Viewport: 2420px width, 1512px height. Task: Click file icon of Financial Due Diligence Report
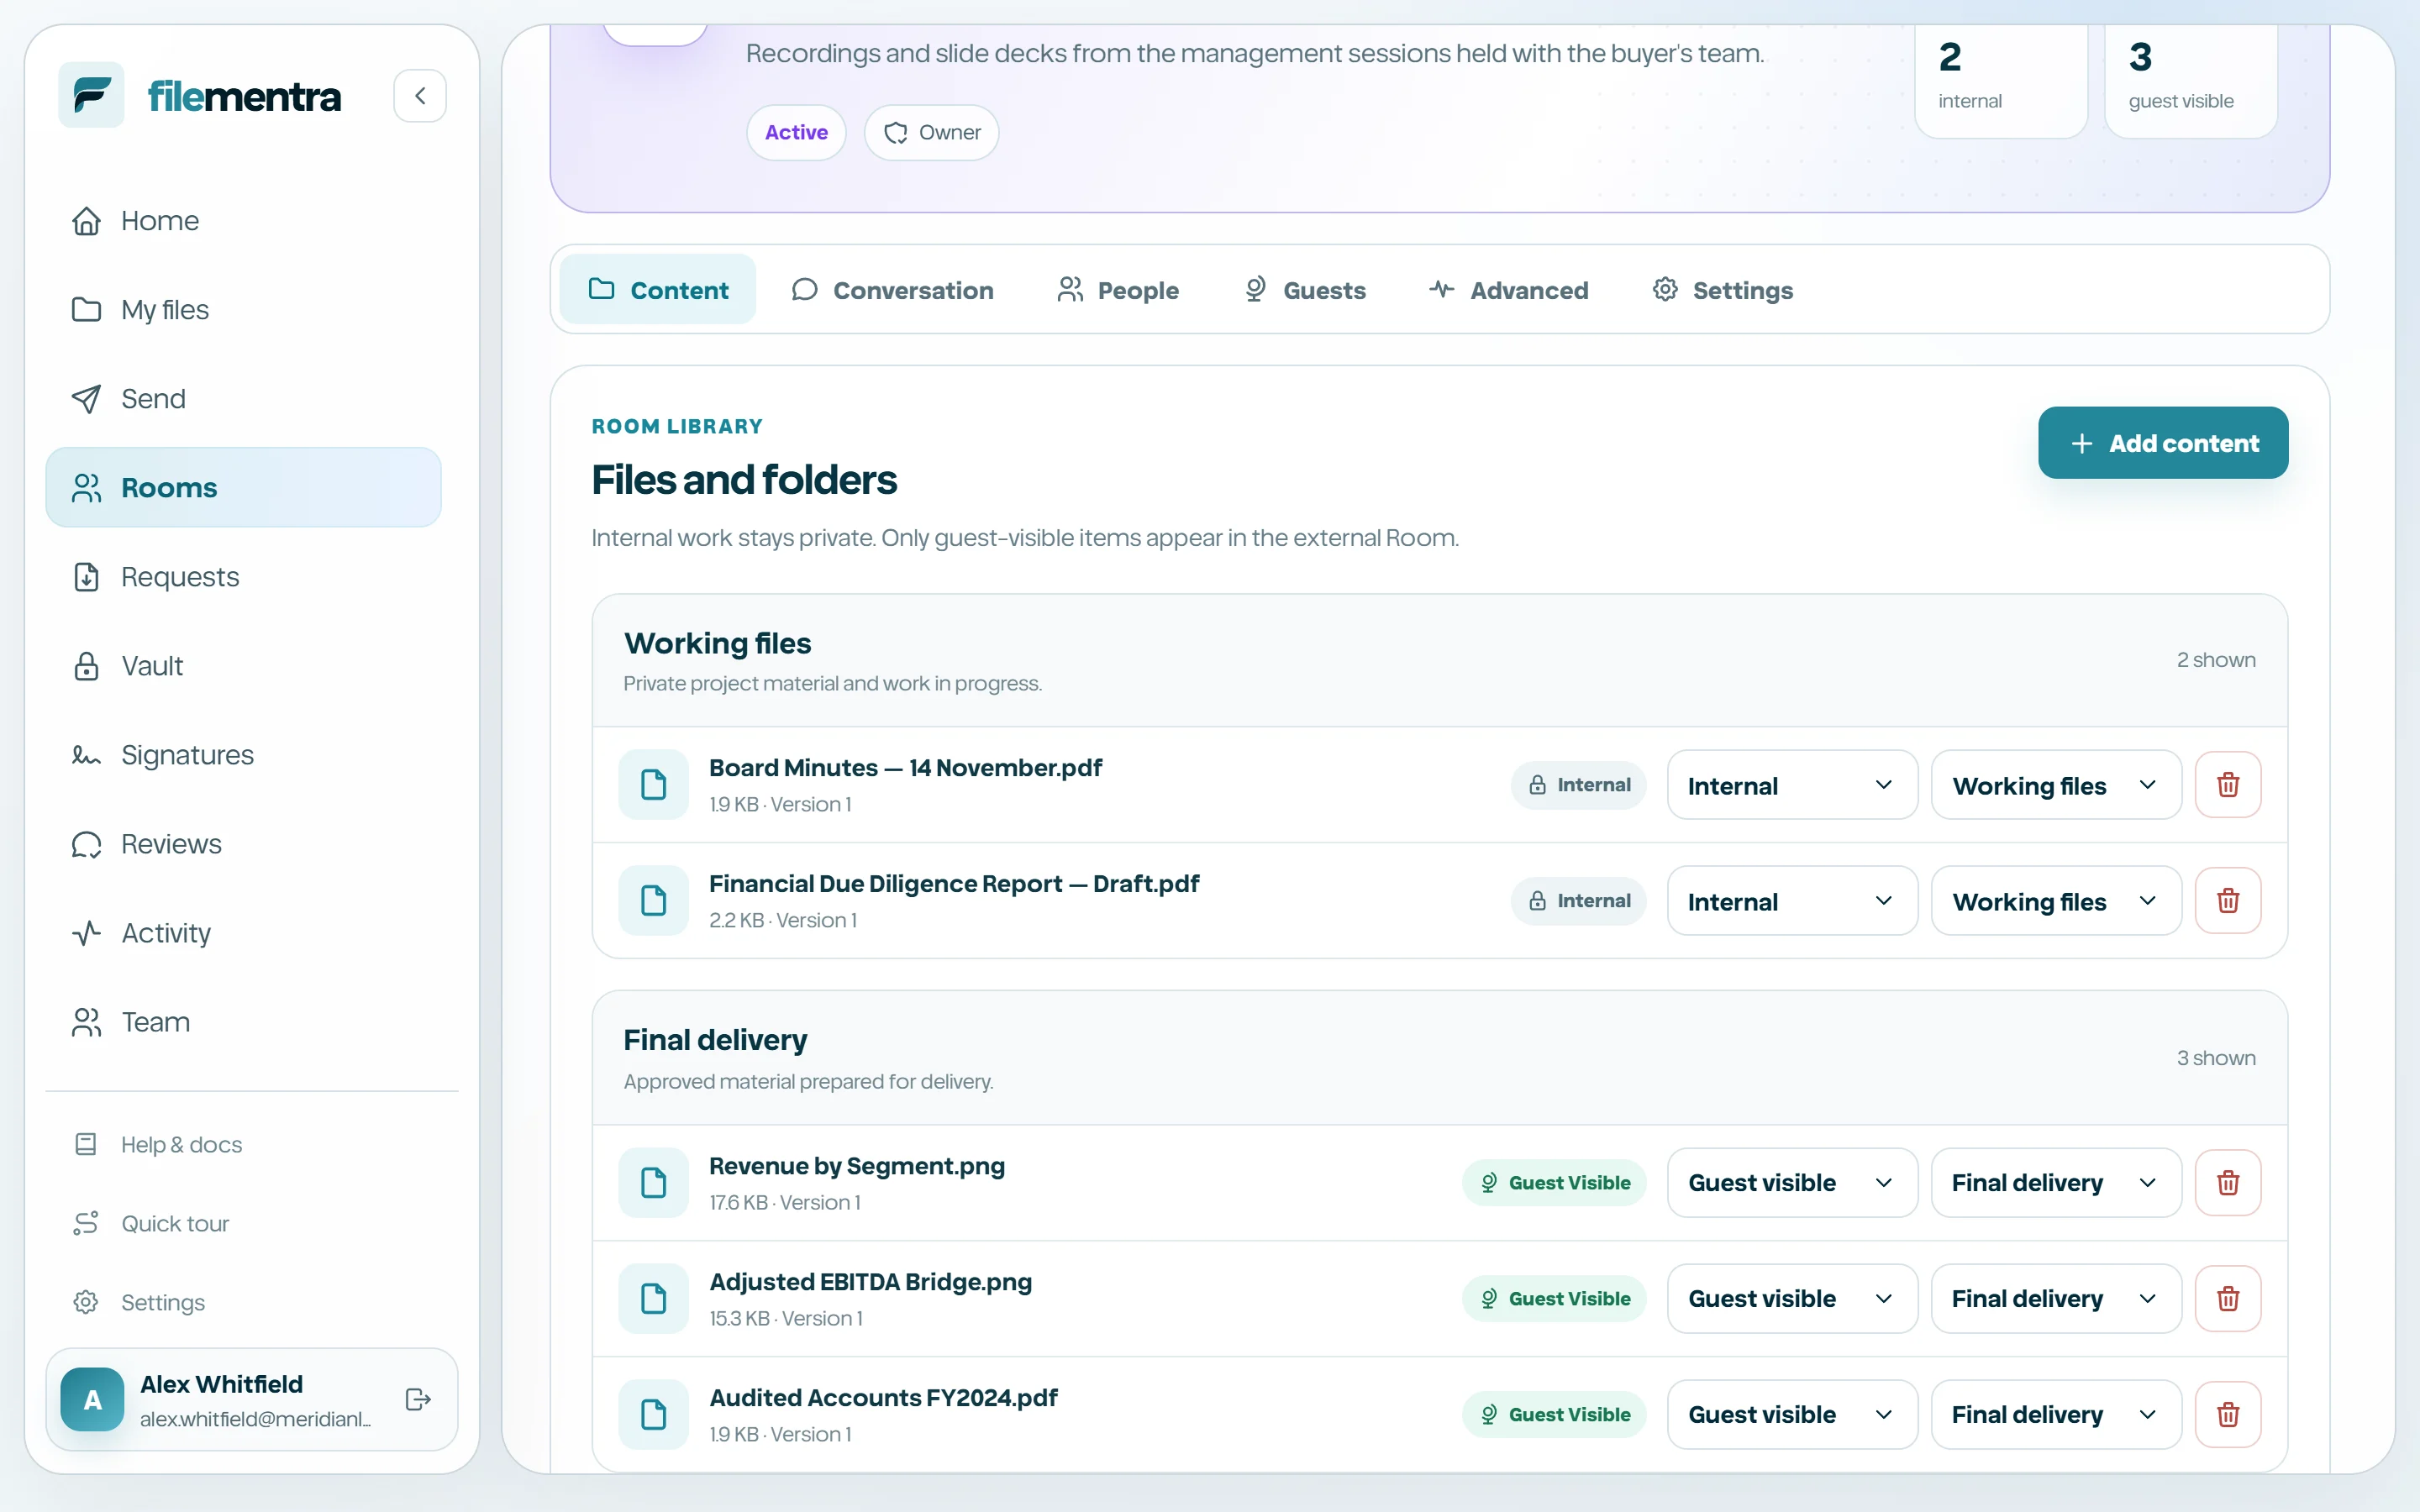pos(654,901)
